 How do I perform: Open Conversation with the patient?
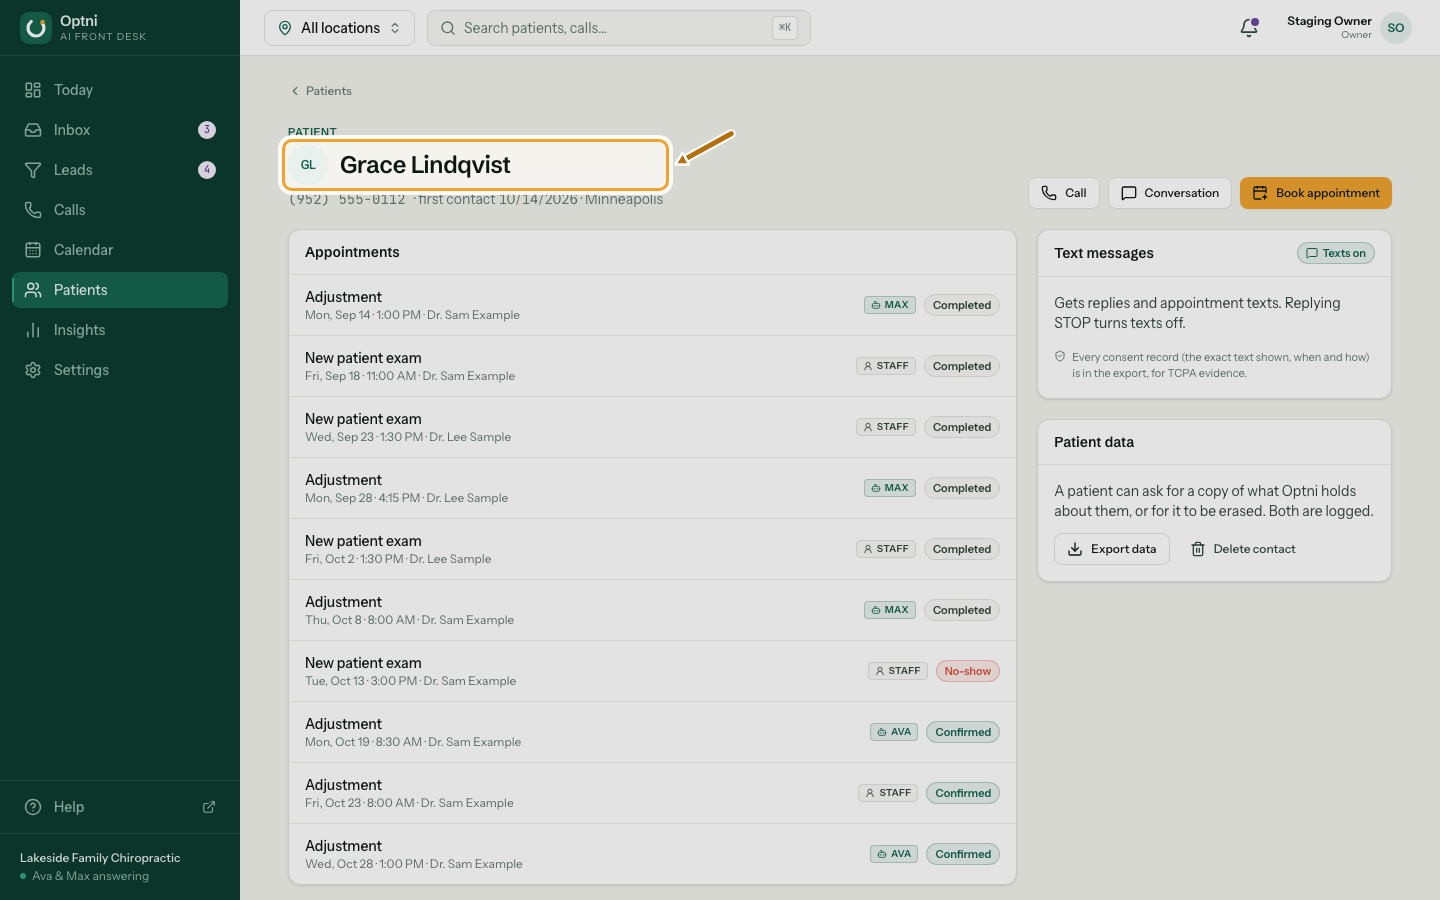pos(1170,193)
